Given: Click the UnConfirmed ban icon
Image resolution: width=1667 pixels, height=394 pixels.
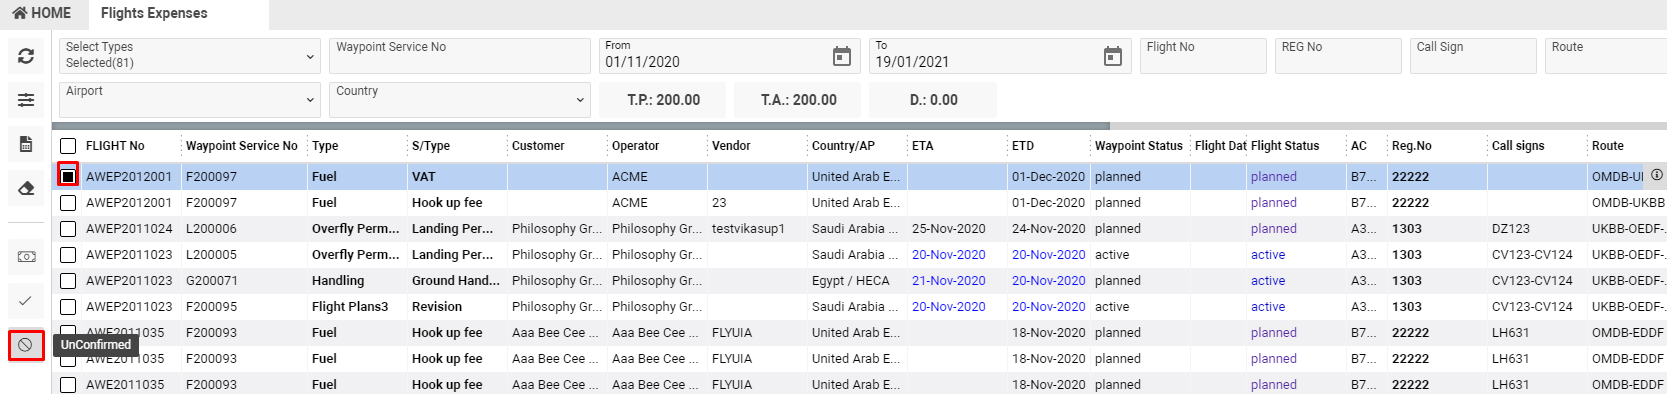Looking at the screenshot, I should coord(26,345).
